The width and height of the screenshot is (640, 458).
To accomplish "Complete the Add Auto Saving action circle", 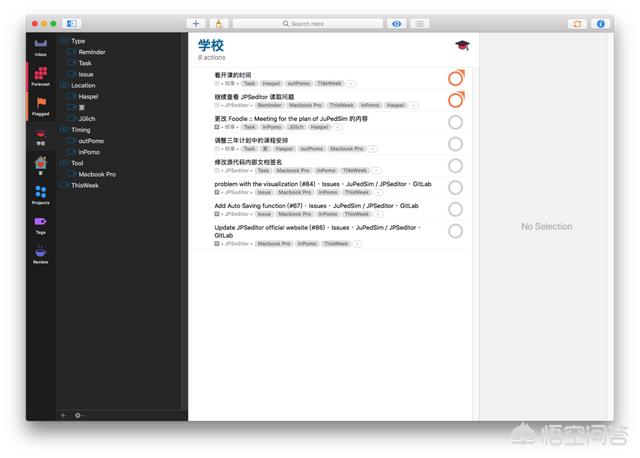I will pyautogui.click(x=455, y=209).
